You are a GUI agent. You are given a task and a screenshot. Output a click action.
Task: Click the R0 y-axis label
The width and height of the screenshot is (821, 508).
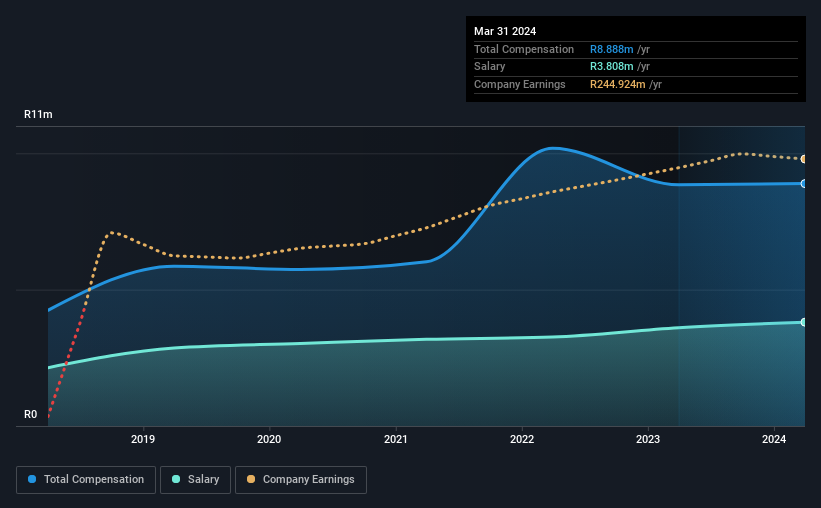30,414
